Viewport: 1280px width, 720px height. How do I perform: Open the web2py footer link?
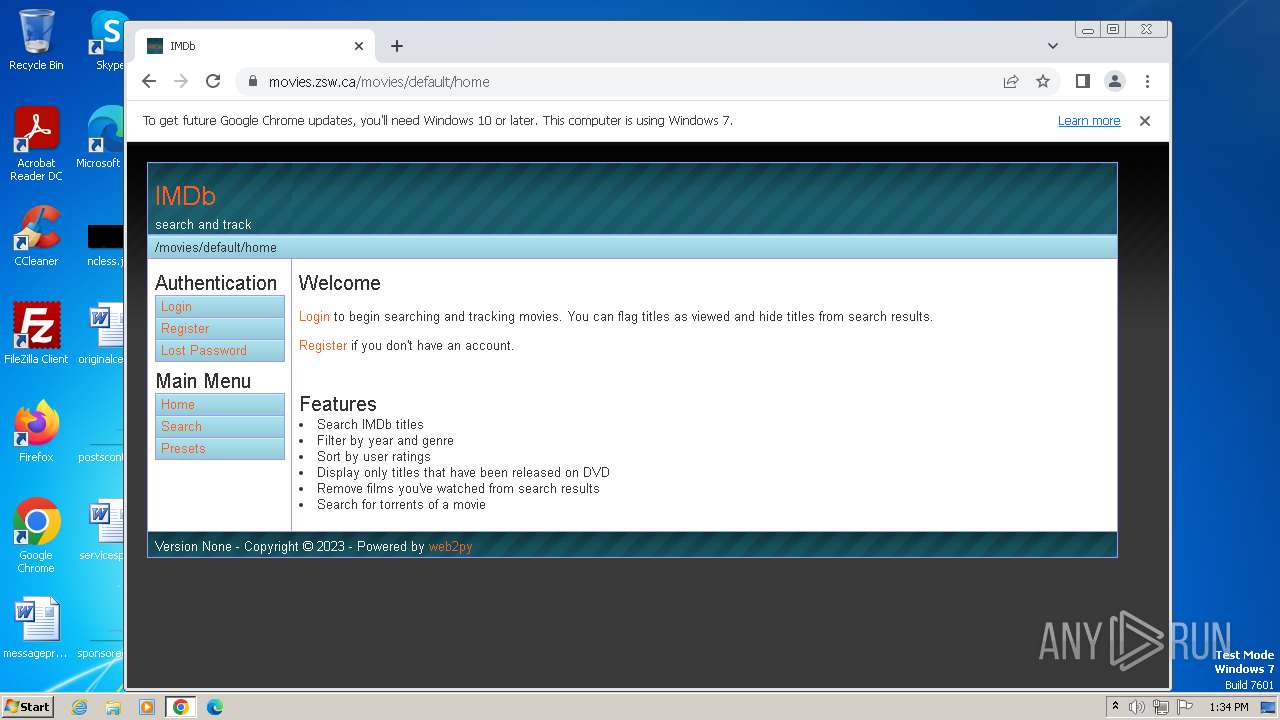coord(450,547)
